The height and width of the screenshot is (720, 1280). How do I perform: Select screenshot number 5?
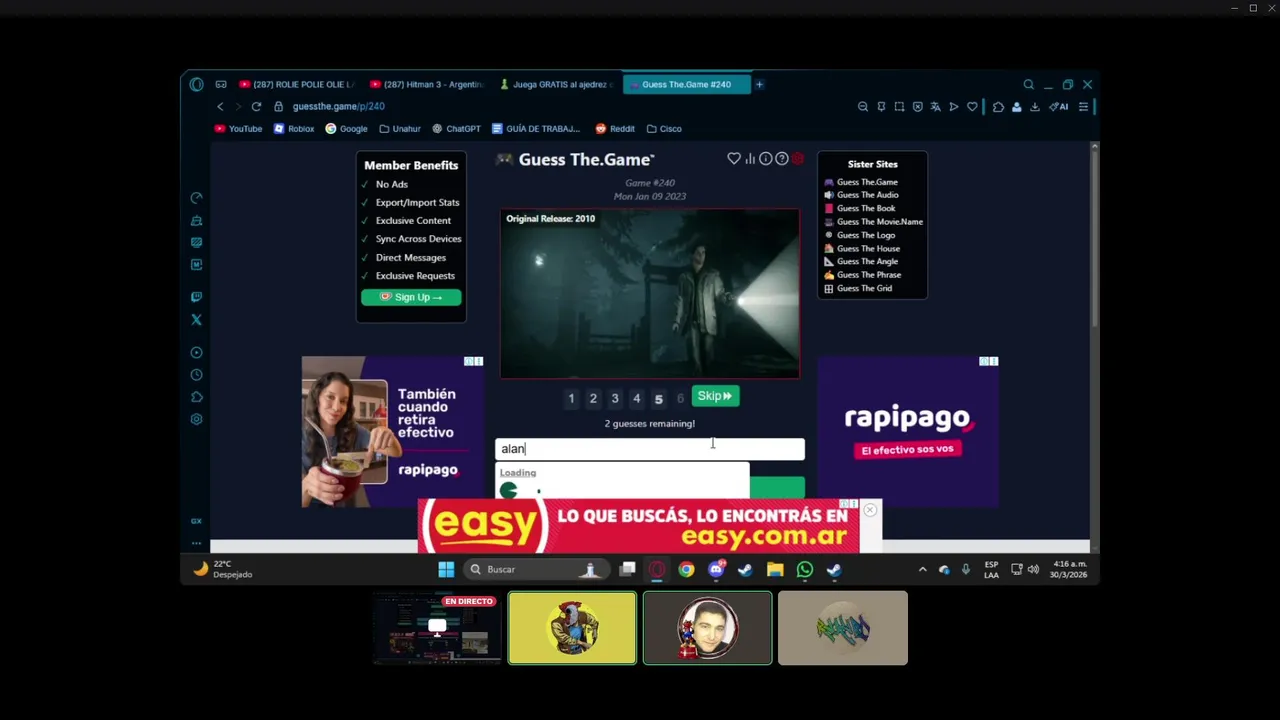(x=658, y=399)
